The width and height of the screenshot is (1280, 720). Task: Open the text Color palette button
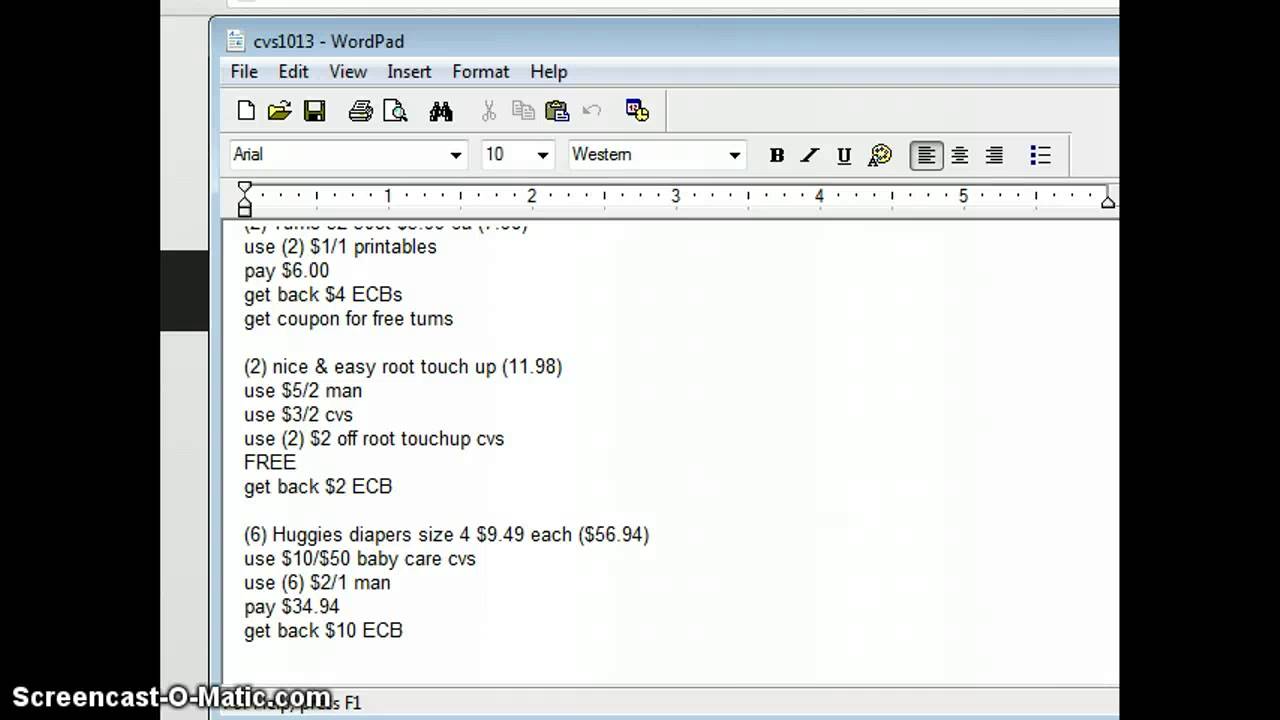879,155
